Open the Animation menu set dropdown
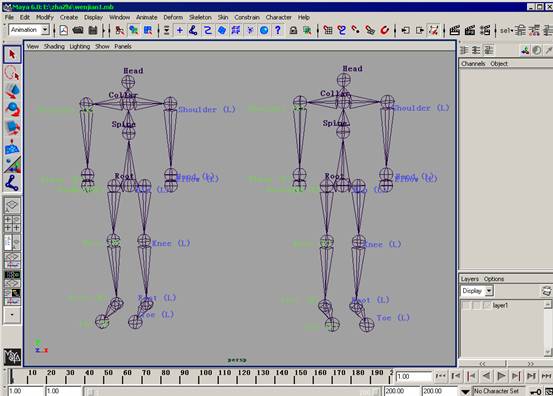Screen dimensions: 553x396 29,30
